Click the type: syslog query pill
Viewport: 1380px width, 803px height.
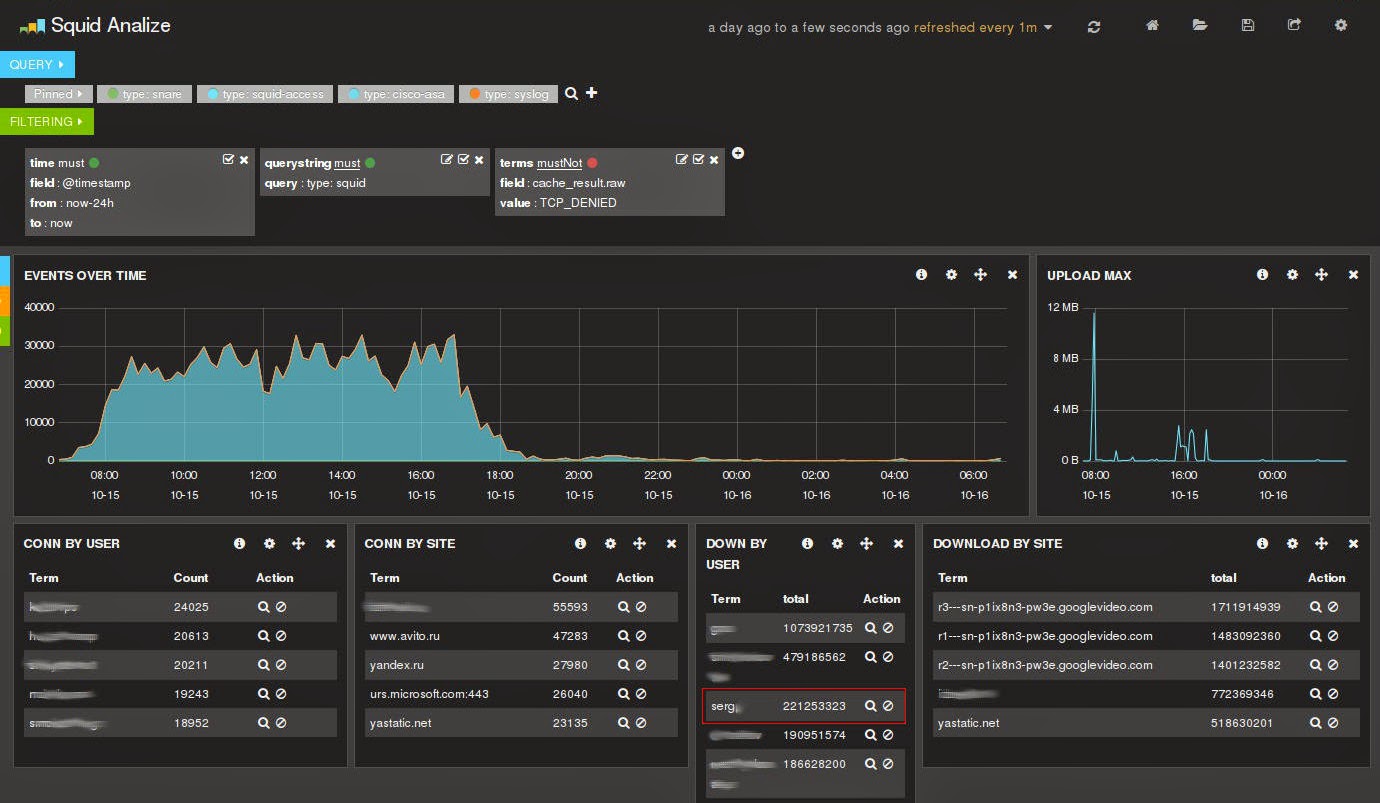pyautogui.click(x=509, y=94)
